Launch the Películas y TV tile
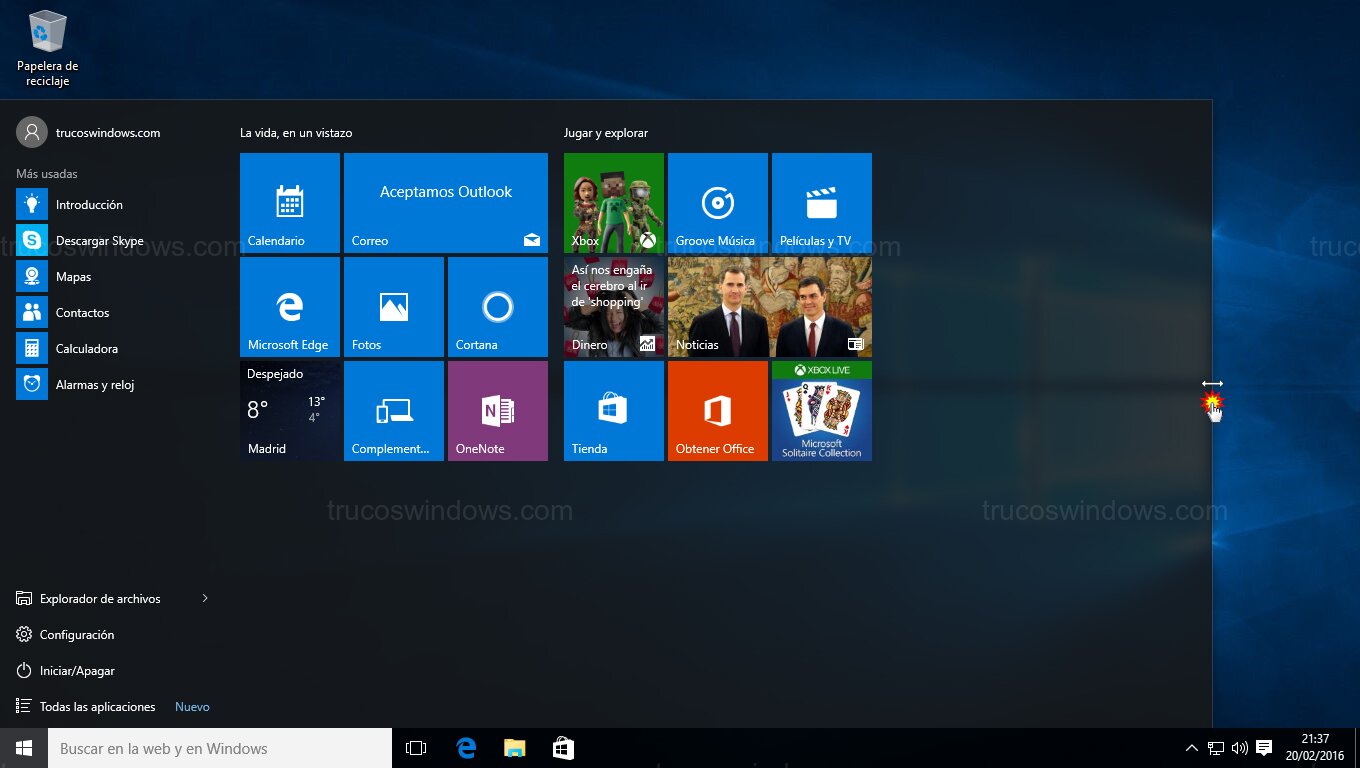Image resolution: width=1360 pixels, height=768 pixels. pyautogui.click(x=822, y=203)
